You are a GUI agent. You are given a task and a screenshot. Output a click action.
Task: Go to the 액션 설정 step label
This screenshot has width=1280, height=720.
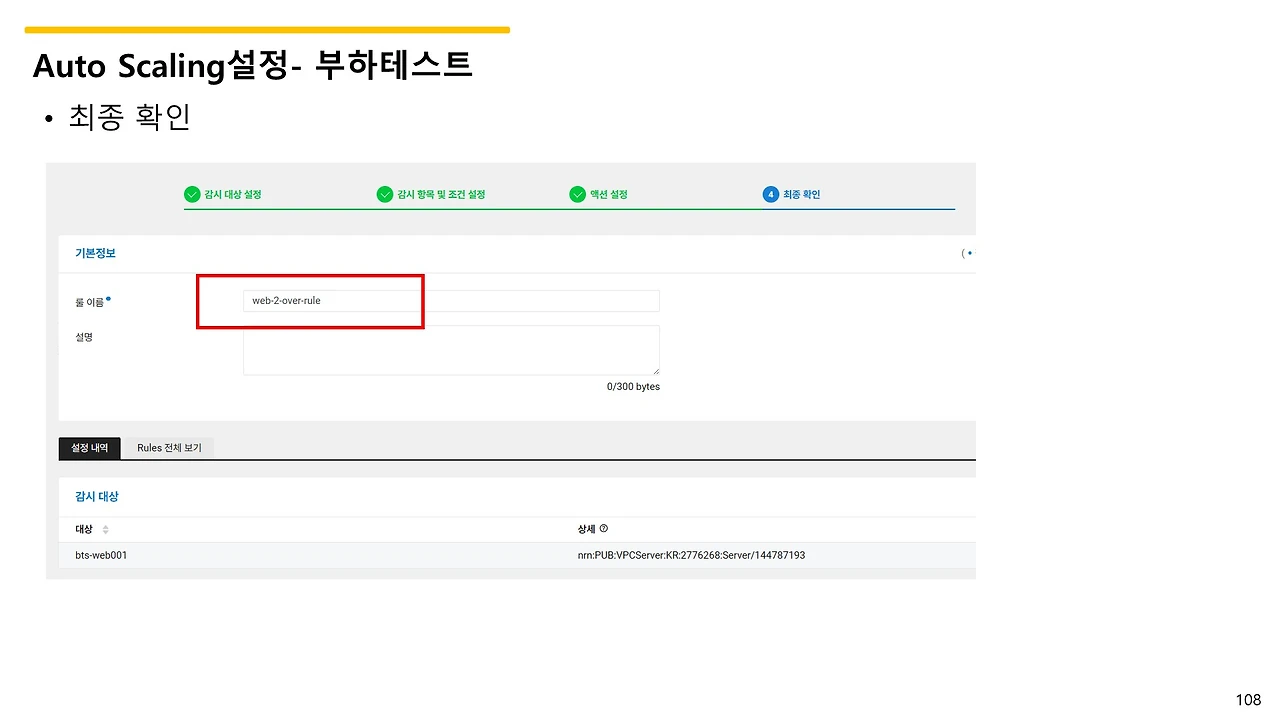coord(608,194)
